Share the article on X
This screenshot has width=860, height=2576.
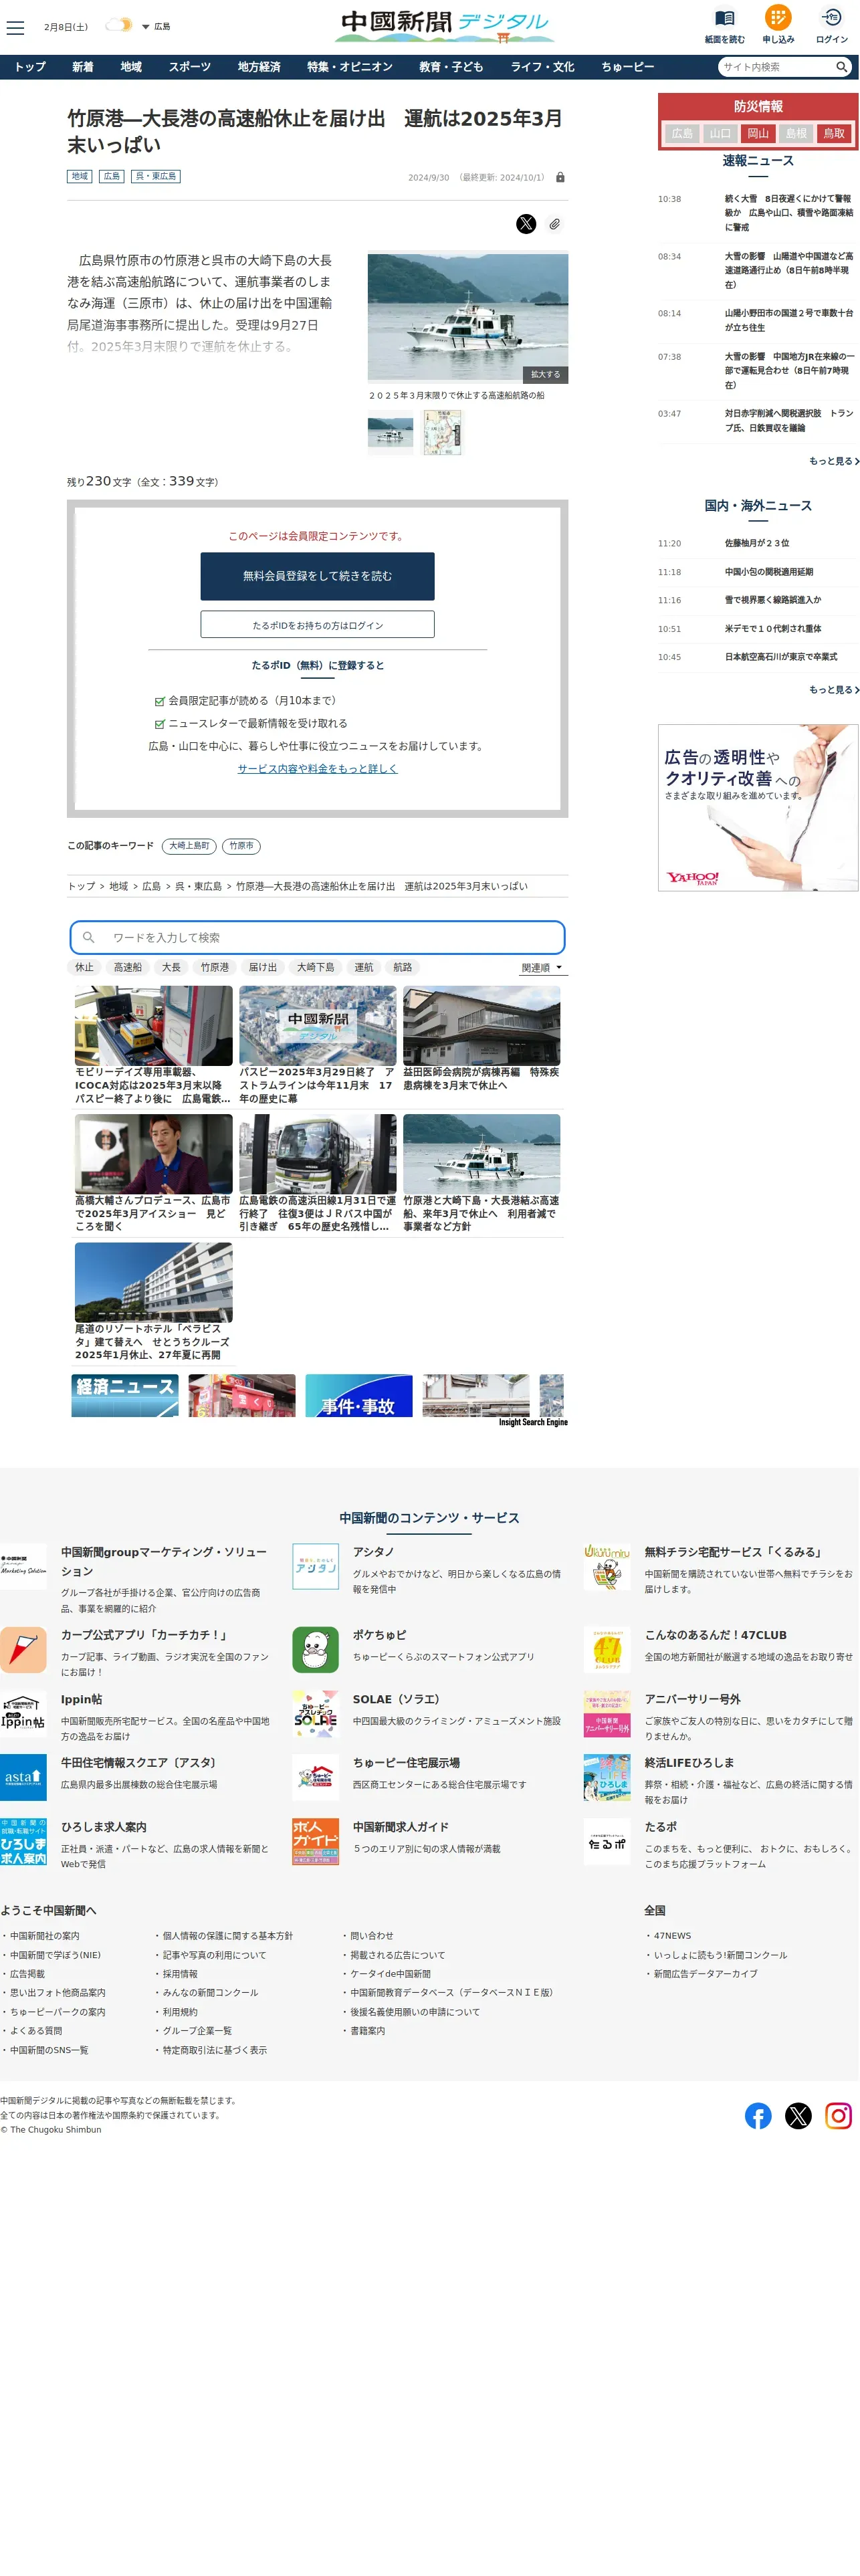tap(526, 224)
